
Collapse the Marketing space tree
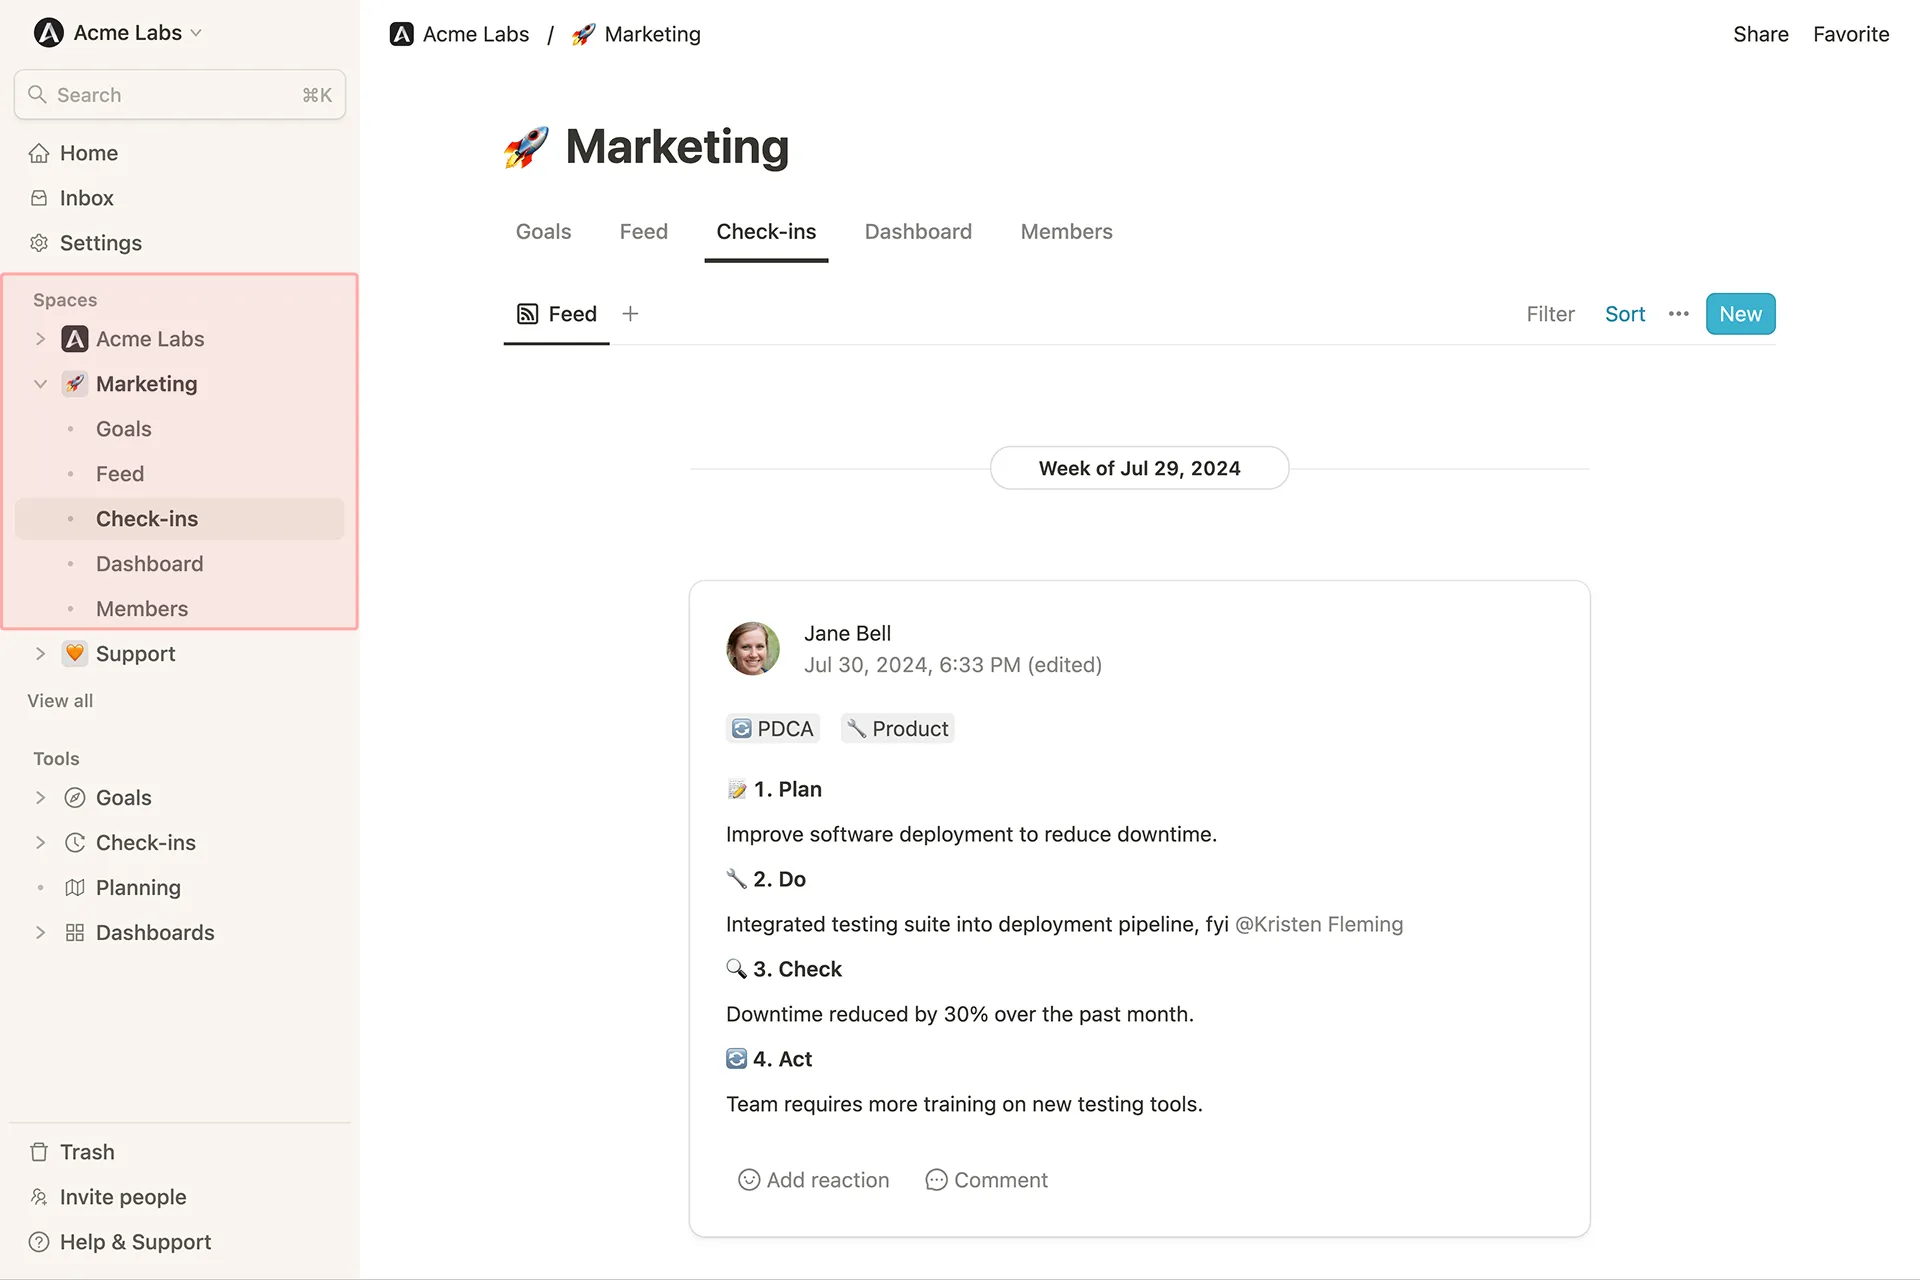coord(40,384)
